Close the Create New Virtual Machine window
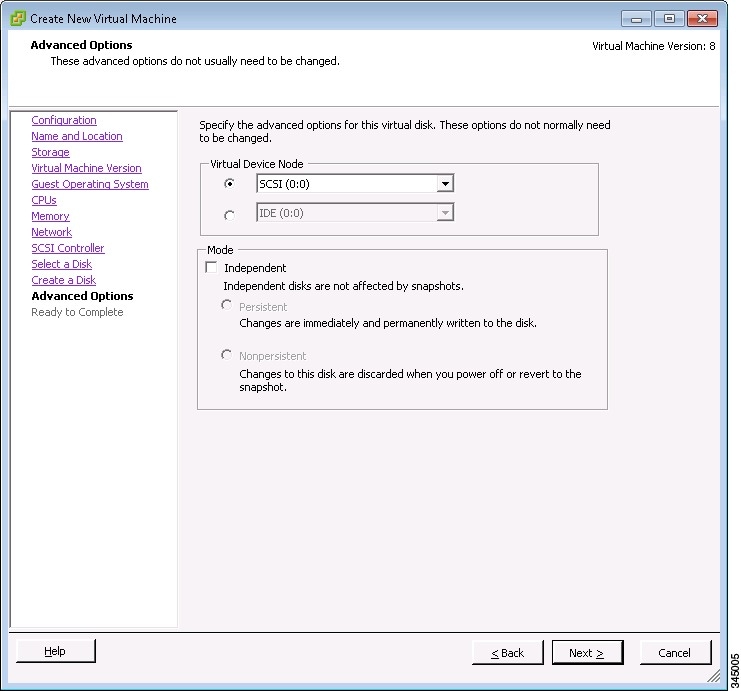Viewport: 741px width, 691px height. [702, 19]
